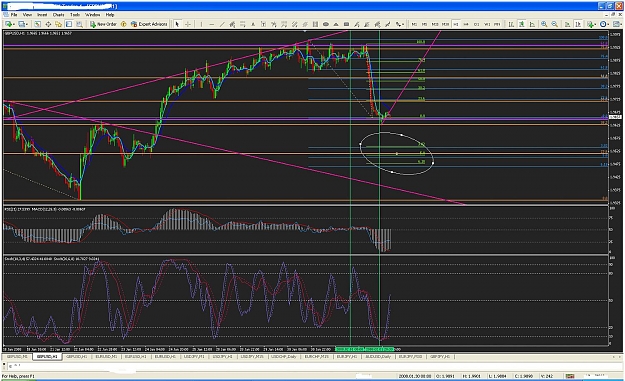Toggle the Terminal panel
This screenshot has height=381, width=625.
69,24
